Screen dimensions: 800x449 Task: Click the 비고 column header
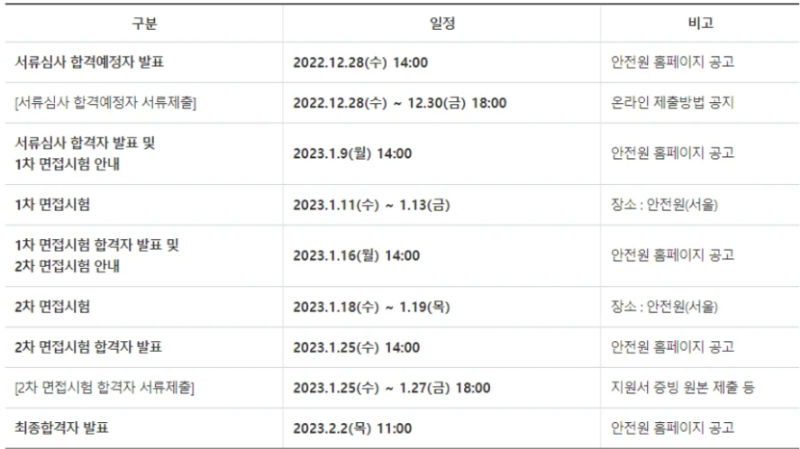[x=700, y=22]
